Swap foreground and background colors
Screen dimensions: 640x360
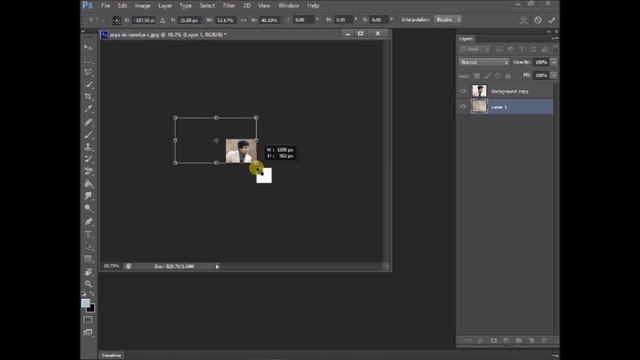click(92, 294)
